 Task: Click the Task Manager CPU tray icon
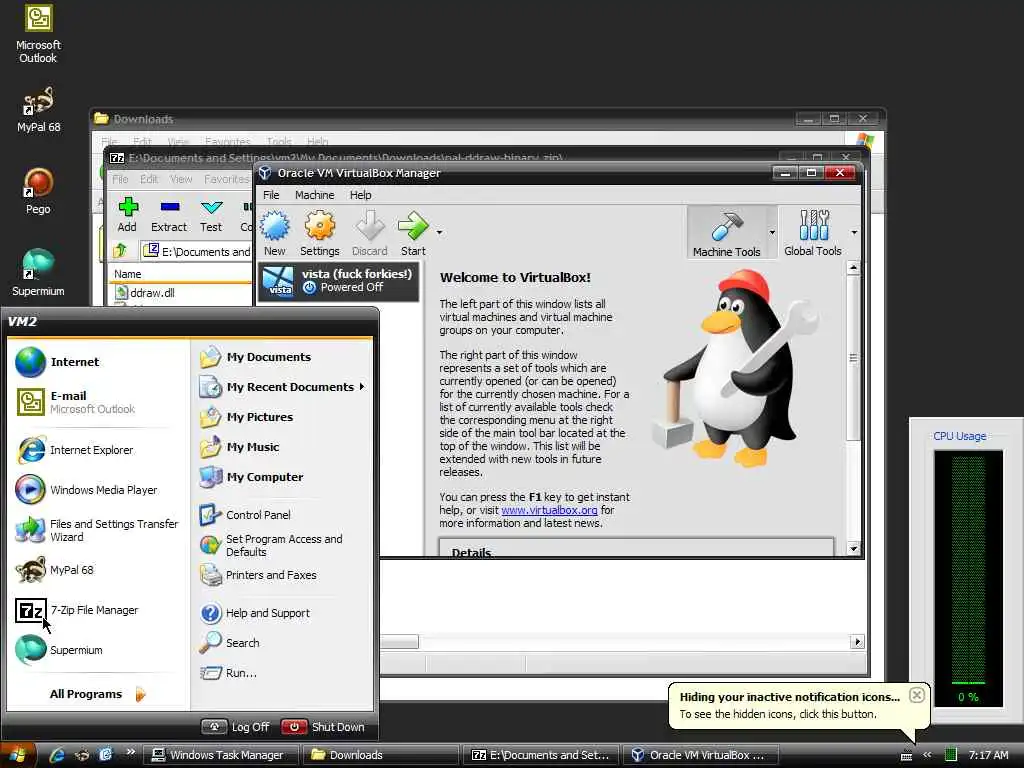[x=951, y=755]
